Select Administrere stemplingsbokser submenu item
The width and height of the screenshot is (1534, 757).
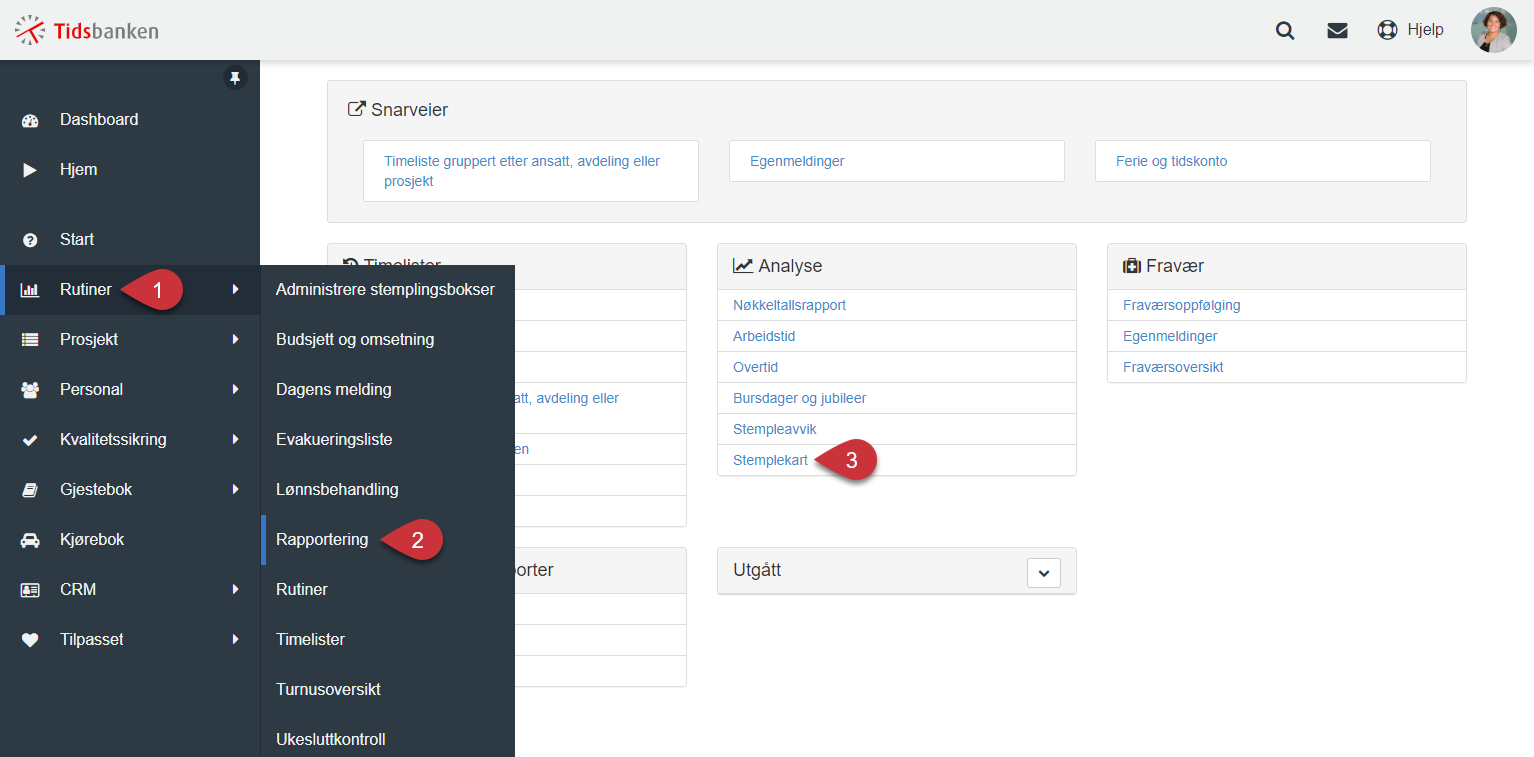click(x=388, y=290)
